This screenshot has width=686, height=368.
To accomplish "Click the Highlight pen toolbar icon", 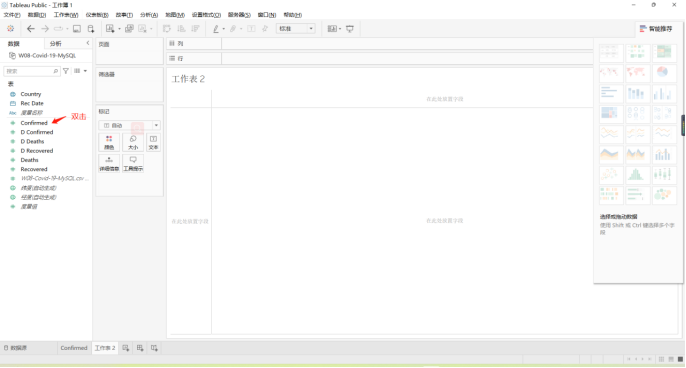I will click(216, 29).
